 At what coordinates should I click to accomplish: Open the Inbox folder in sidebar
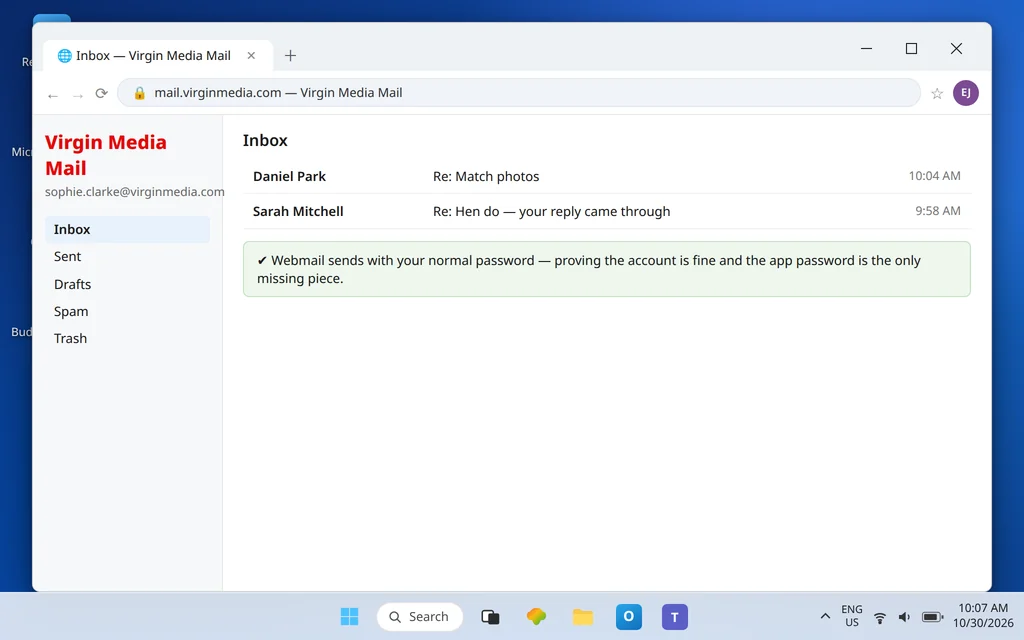tap(127, 229)
